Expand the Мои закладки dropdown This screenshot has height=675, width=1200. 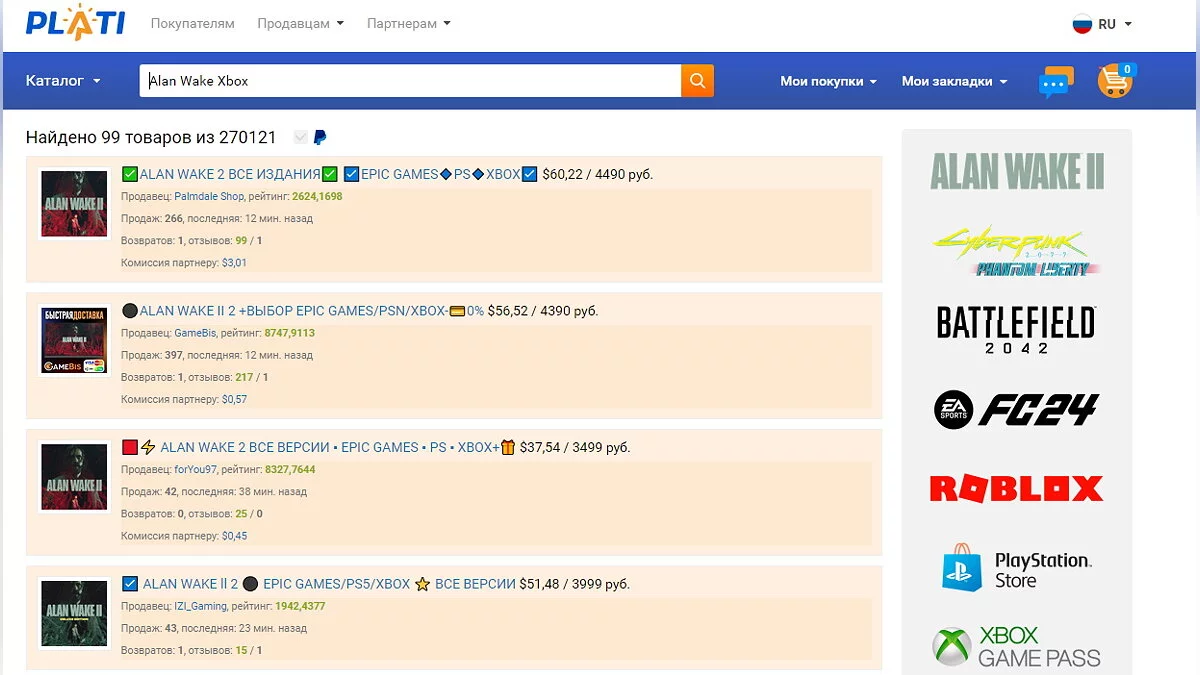click(954, 81)
